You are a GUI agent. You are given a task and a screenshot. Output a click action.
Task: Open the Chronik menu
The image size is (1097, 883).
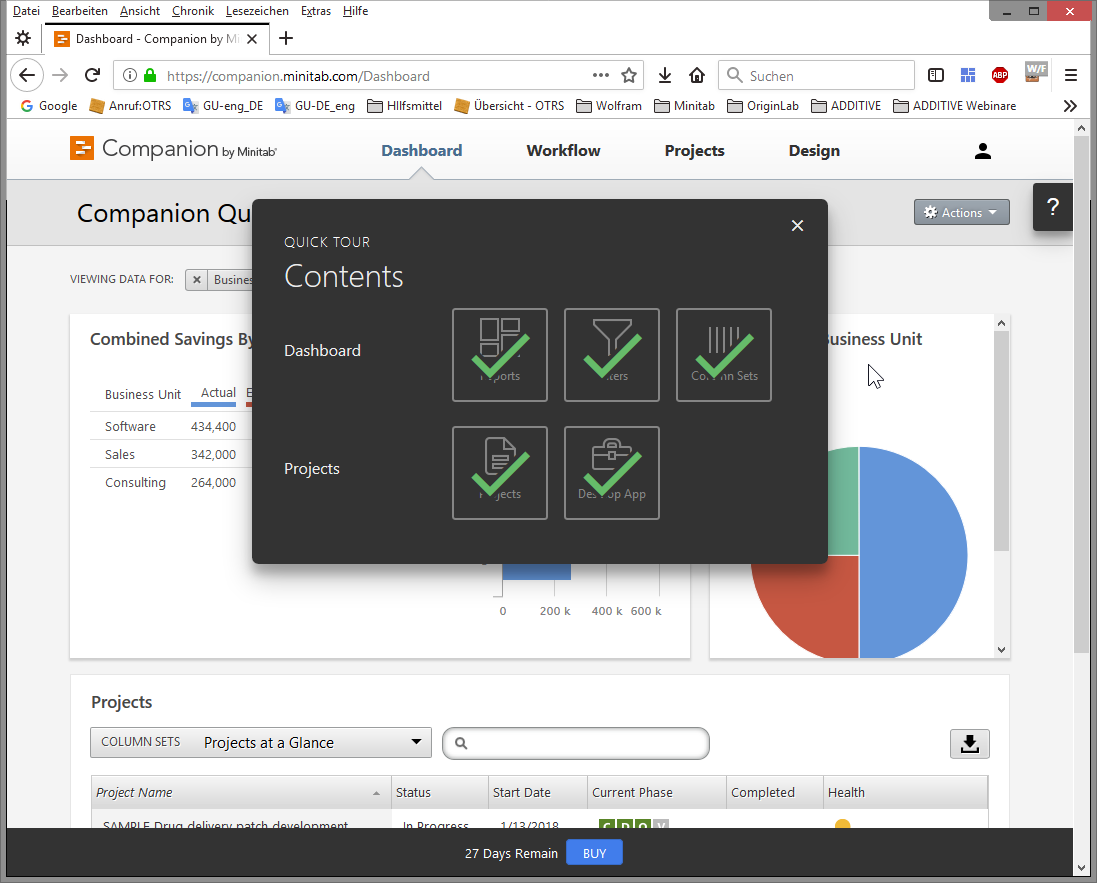192,10
